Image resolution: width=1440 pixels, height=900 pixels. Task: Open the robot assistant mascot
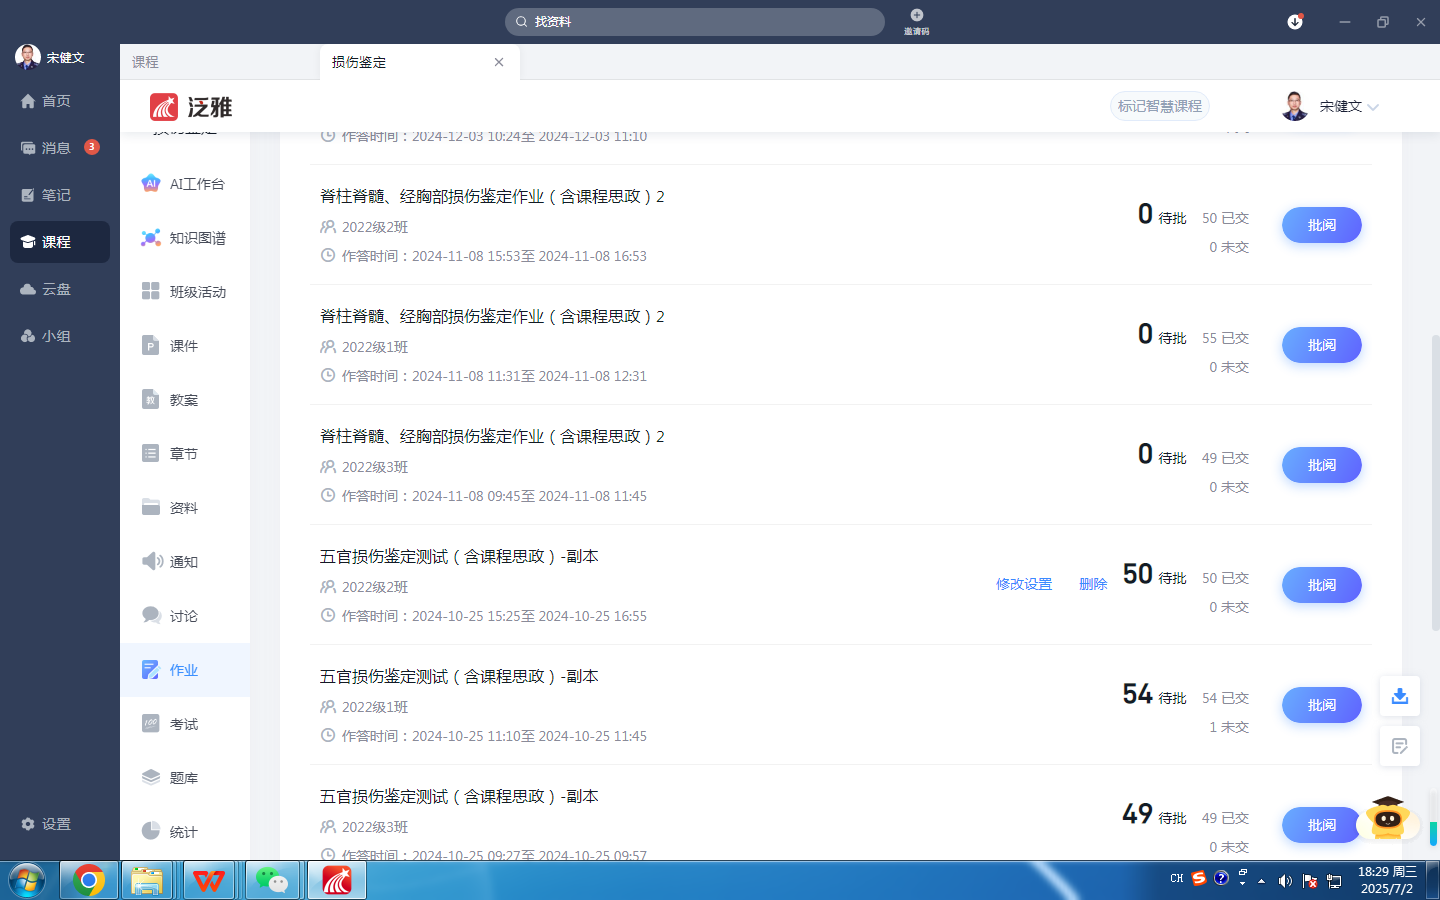[x=1388, y=818]
